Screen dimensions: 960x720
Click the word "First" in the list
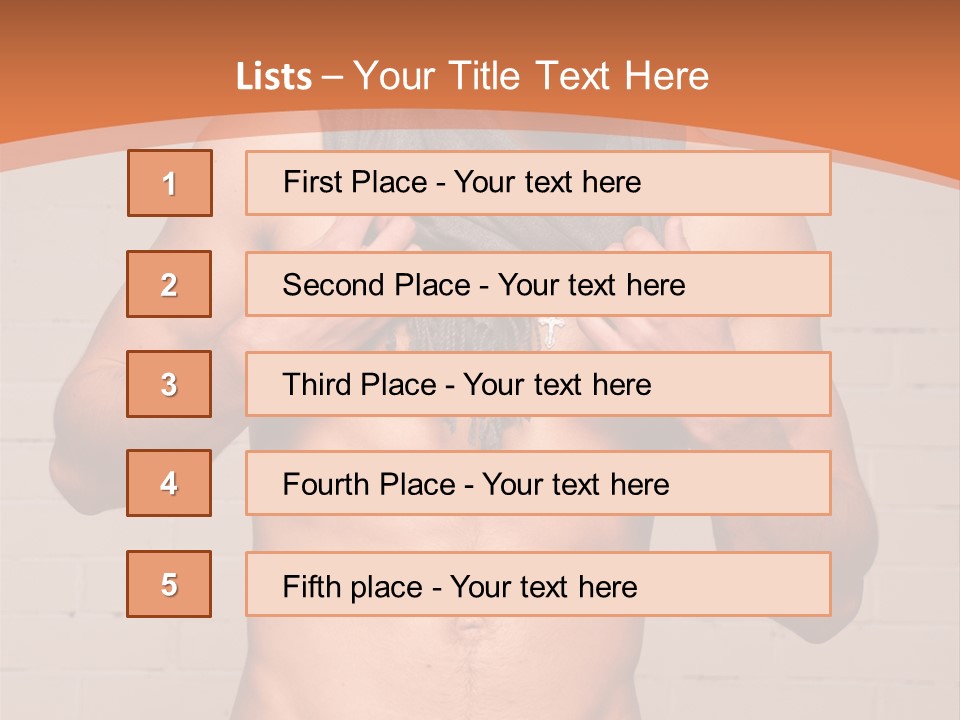312,182
